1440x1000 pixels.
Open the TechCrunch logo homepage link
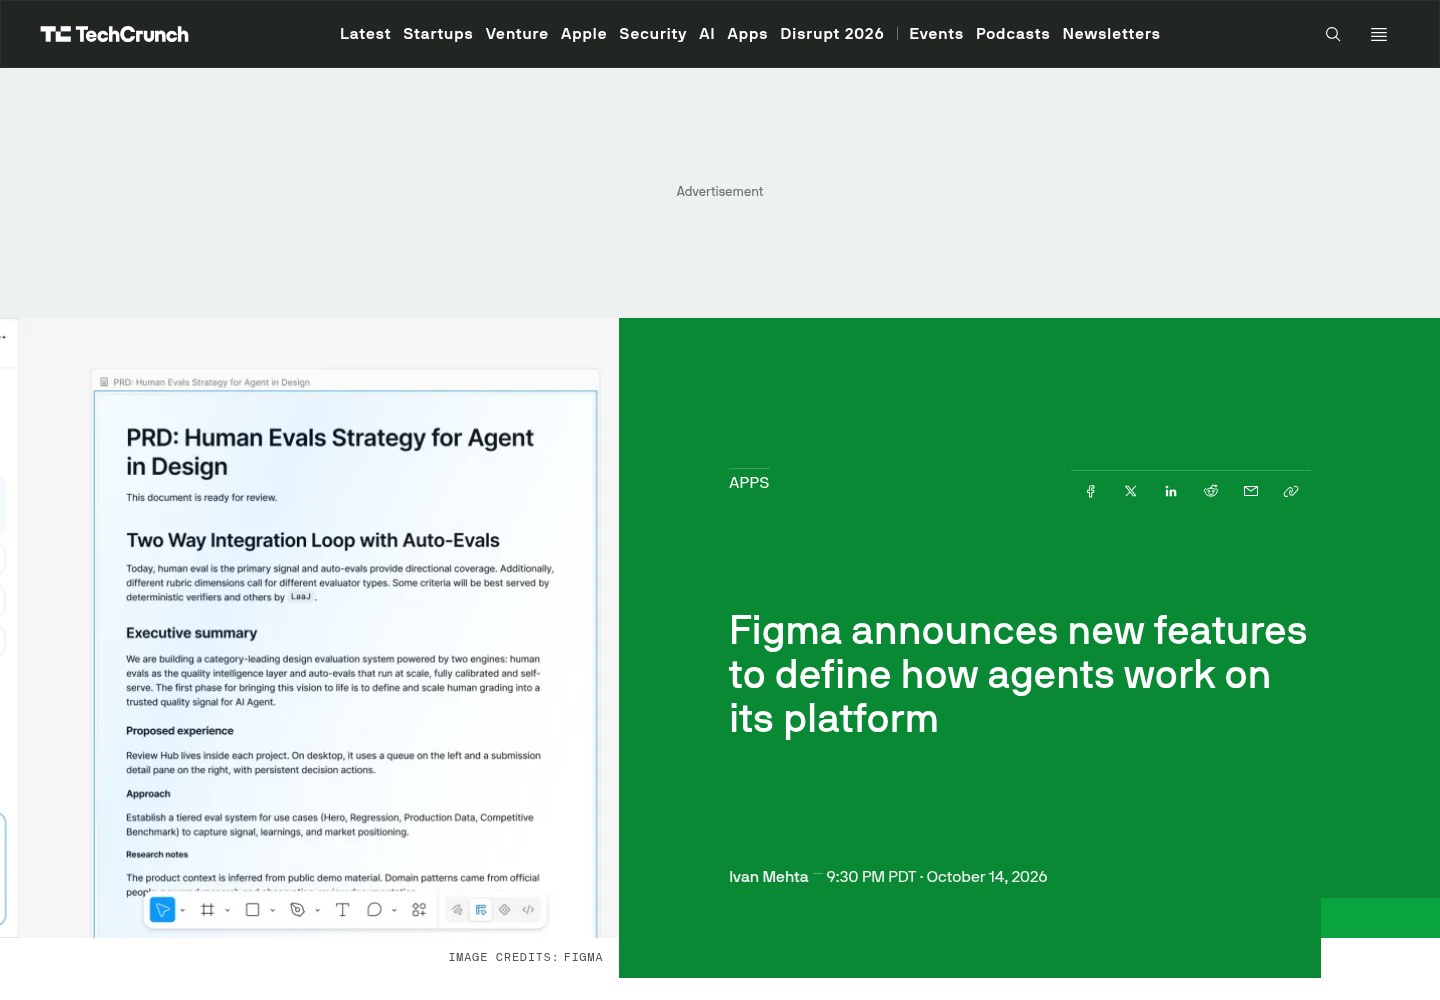[x=114, y=34]
